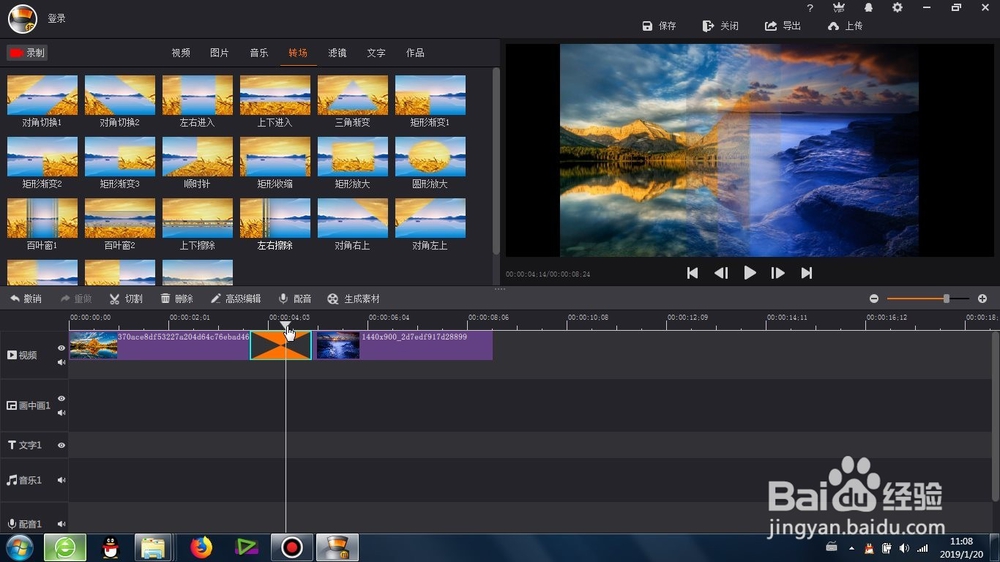1000x562 pixels.
Task: Click the 登录 login link
Action: click(x=57, y=18)
